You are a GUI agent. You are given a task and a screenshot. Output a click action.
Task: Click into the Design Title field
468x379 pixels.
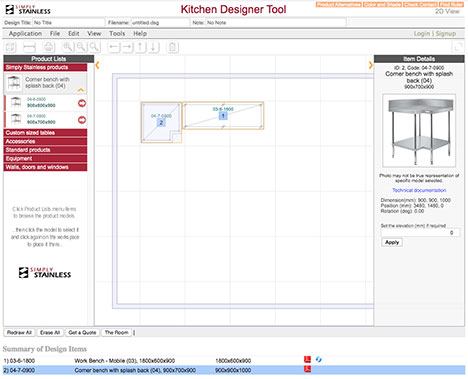(68, 23)
